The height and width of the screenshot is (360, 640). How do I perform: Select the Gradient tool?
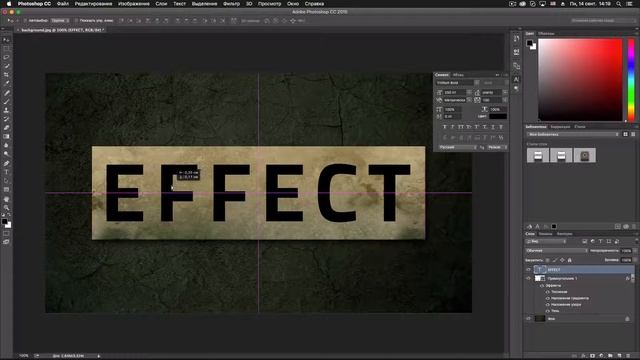coord(6,137)
